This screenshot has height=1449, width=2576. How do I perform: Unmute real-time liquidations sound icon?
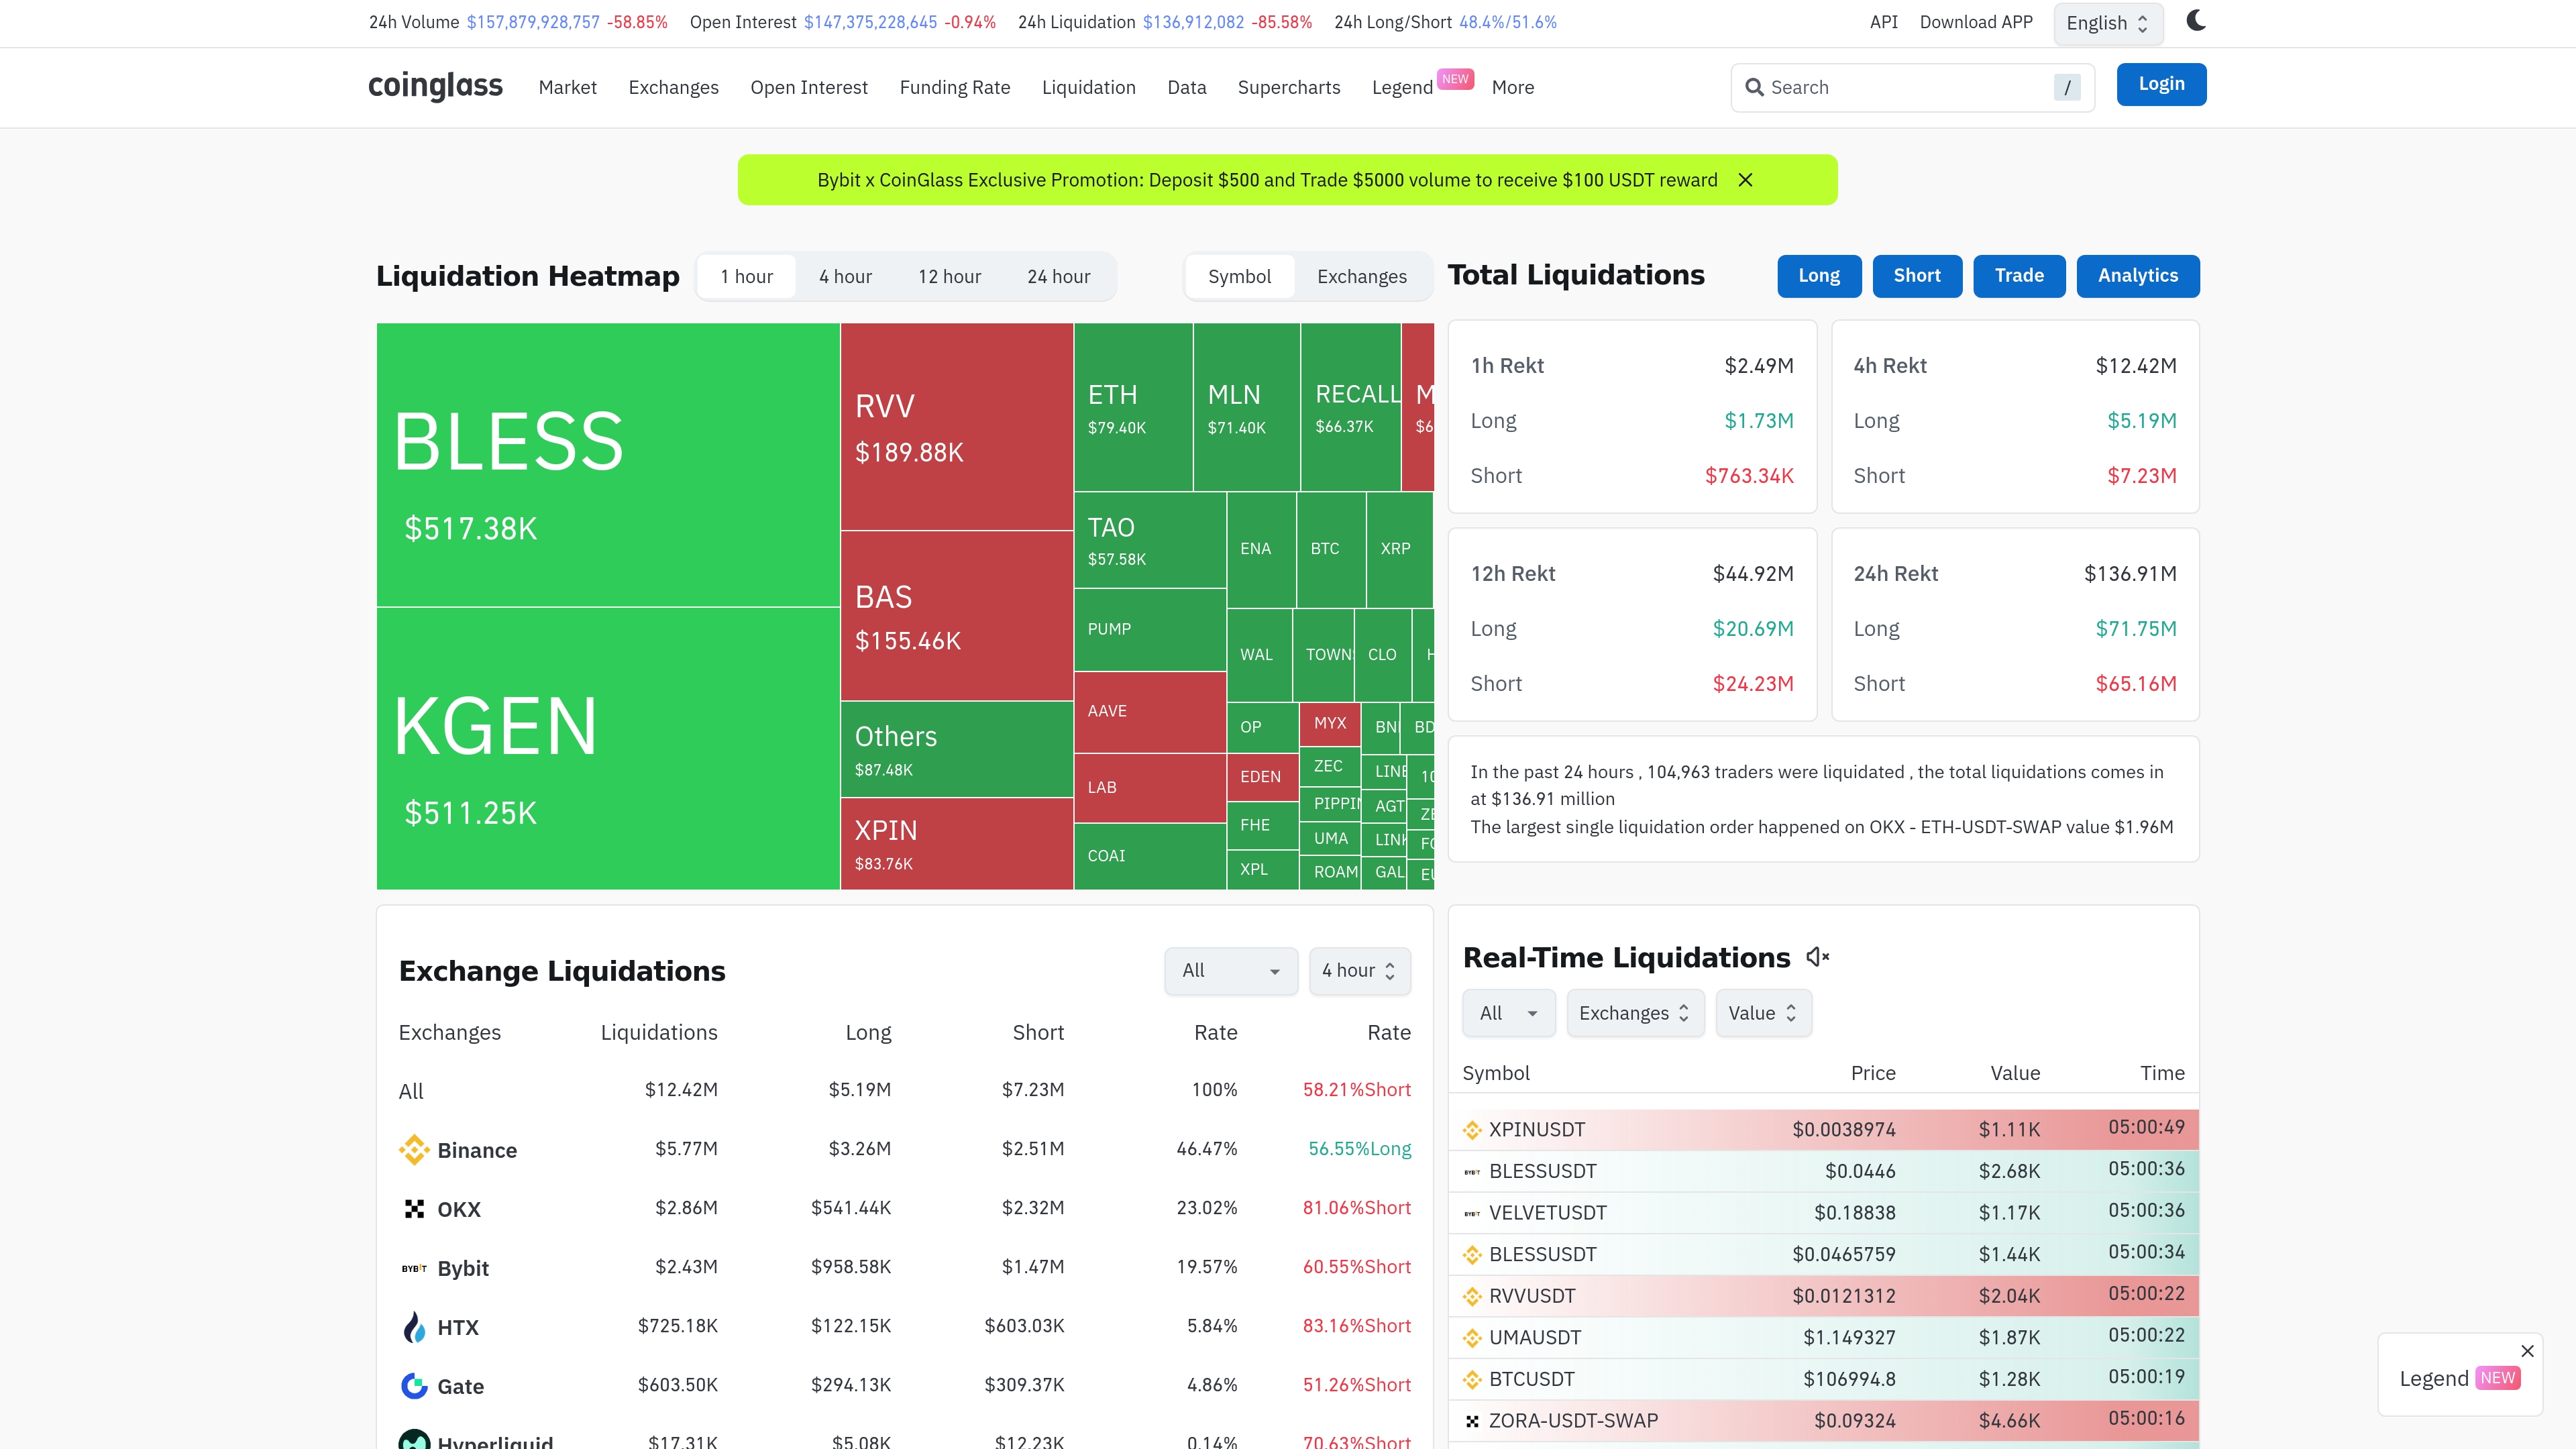[x=1817, y=957]
